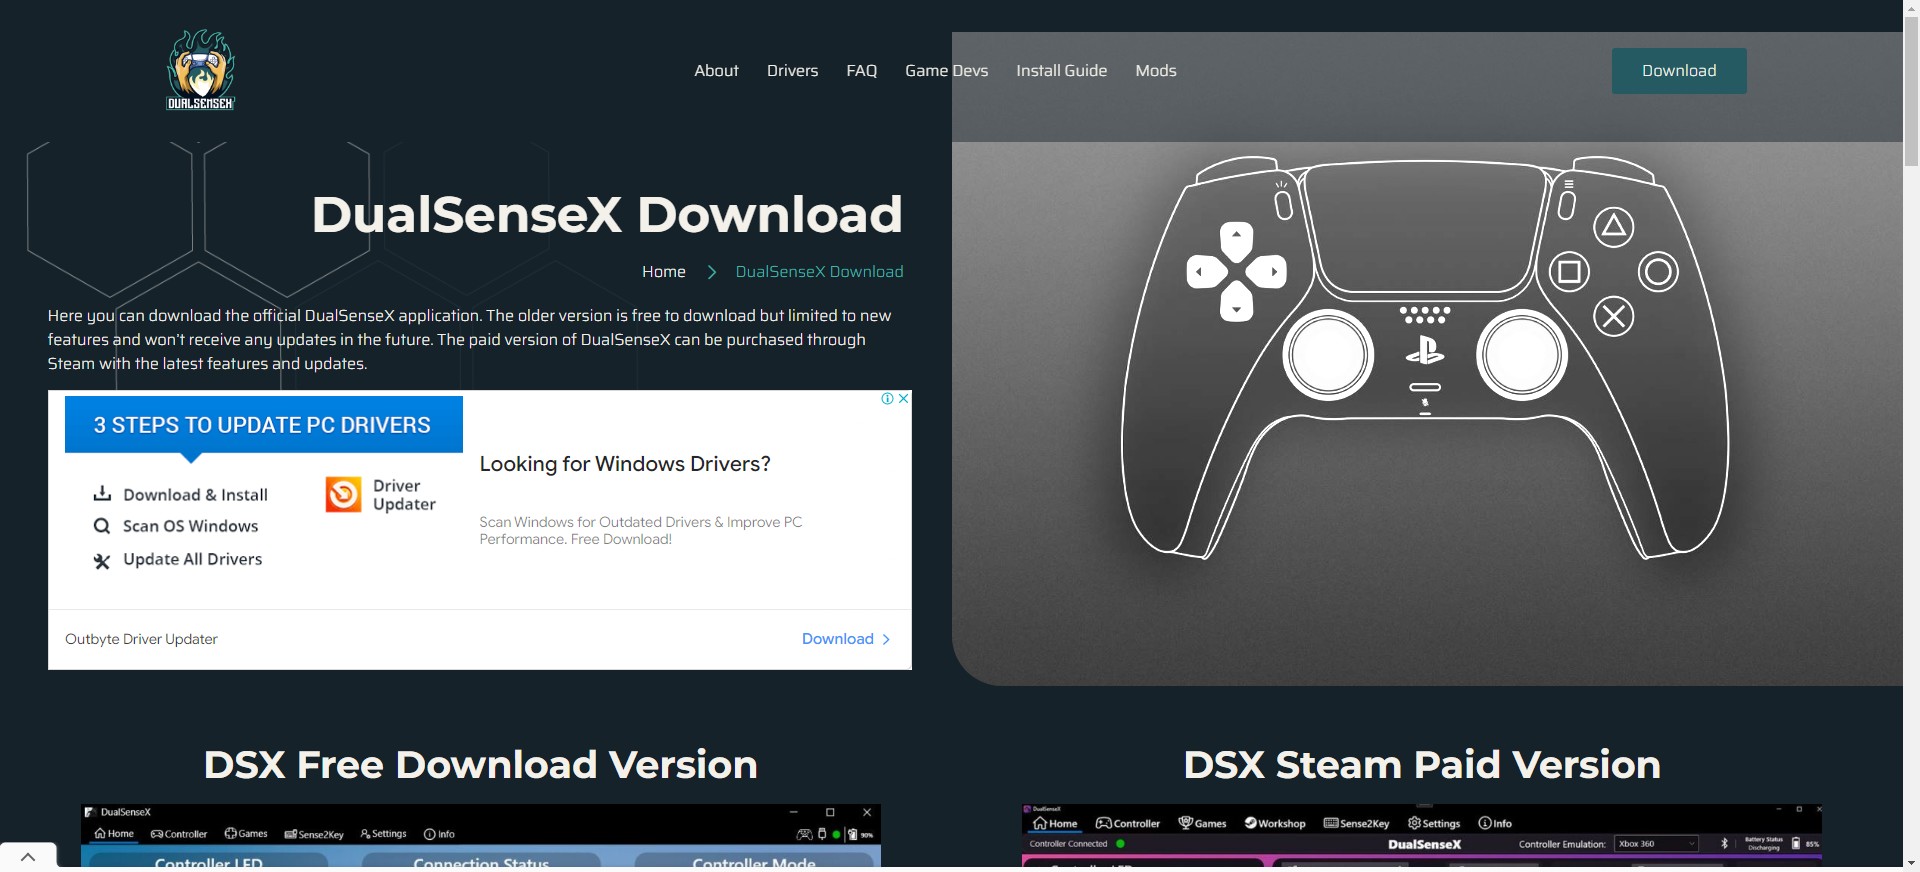Go to the FAQ page

pos(861,71)
